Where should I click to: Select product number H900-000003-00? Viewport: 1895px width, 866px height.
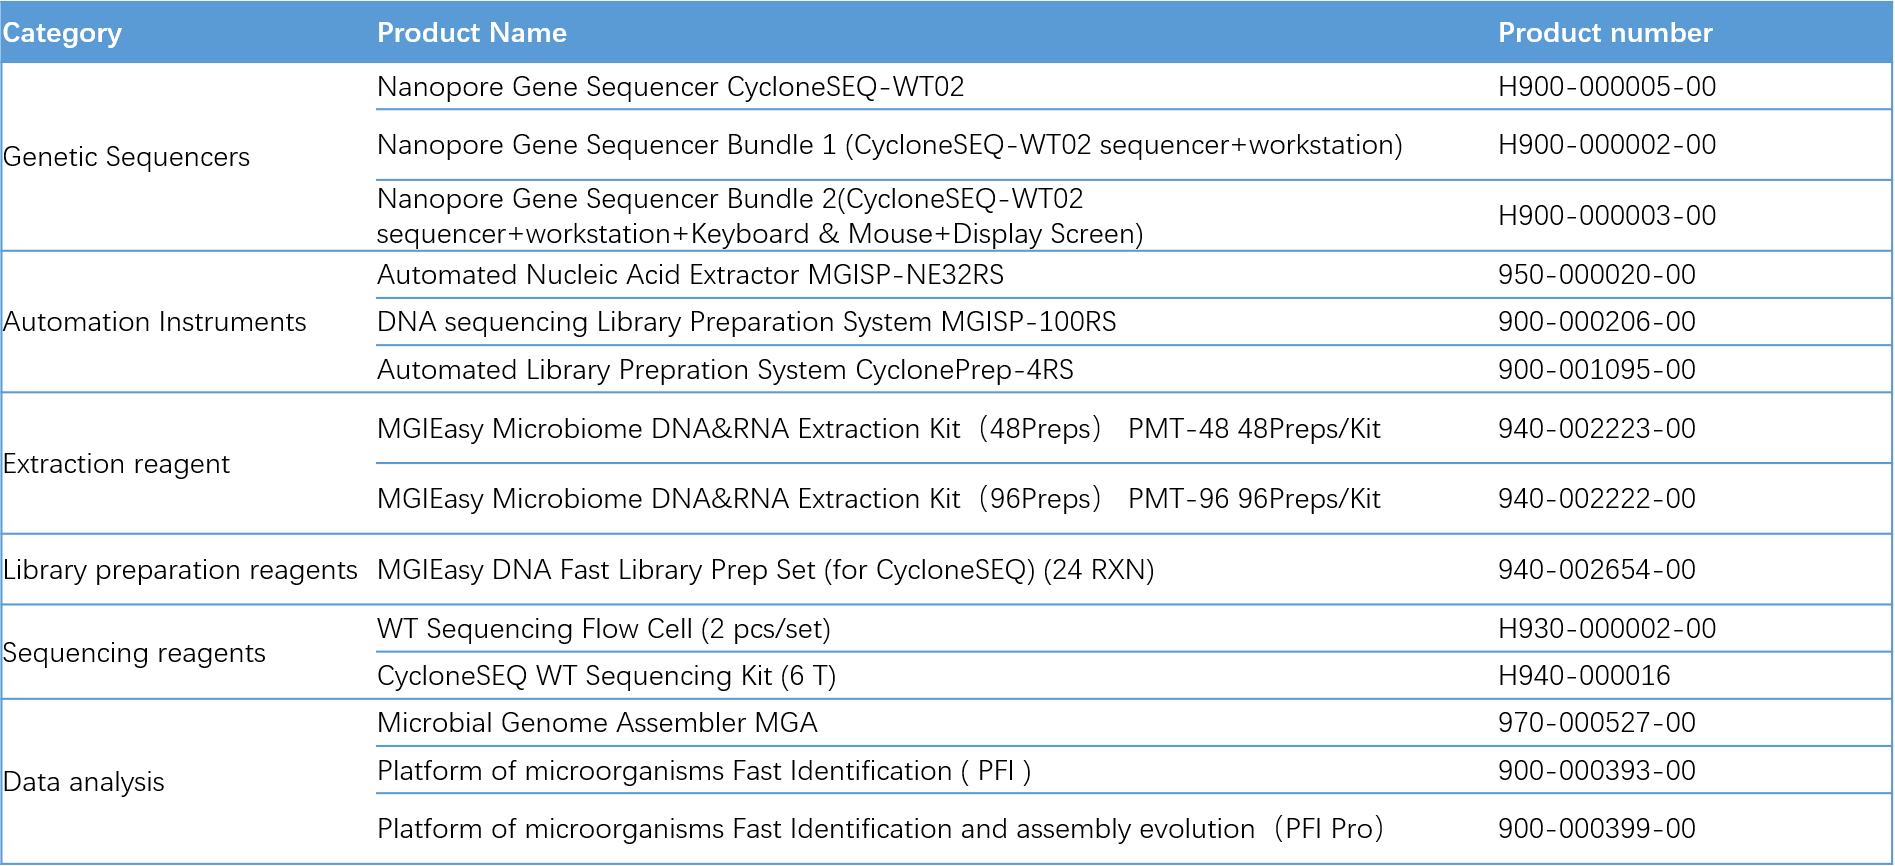1607,216
